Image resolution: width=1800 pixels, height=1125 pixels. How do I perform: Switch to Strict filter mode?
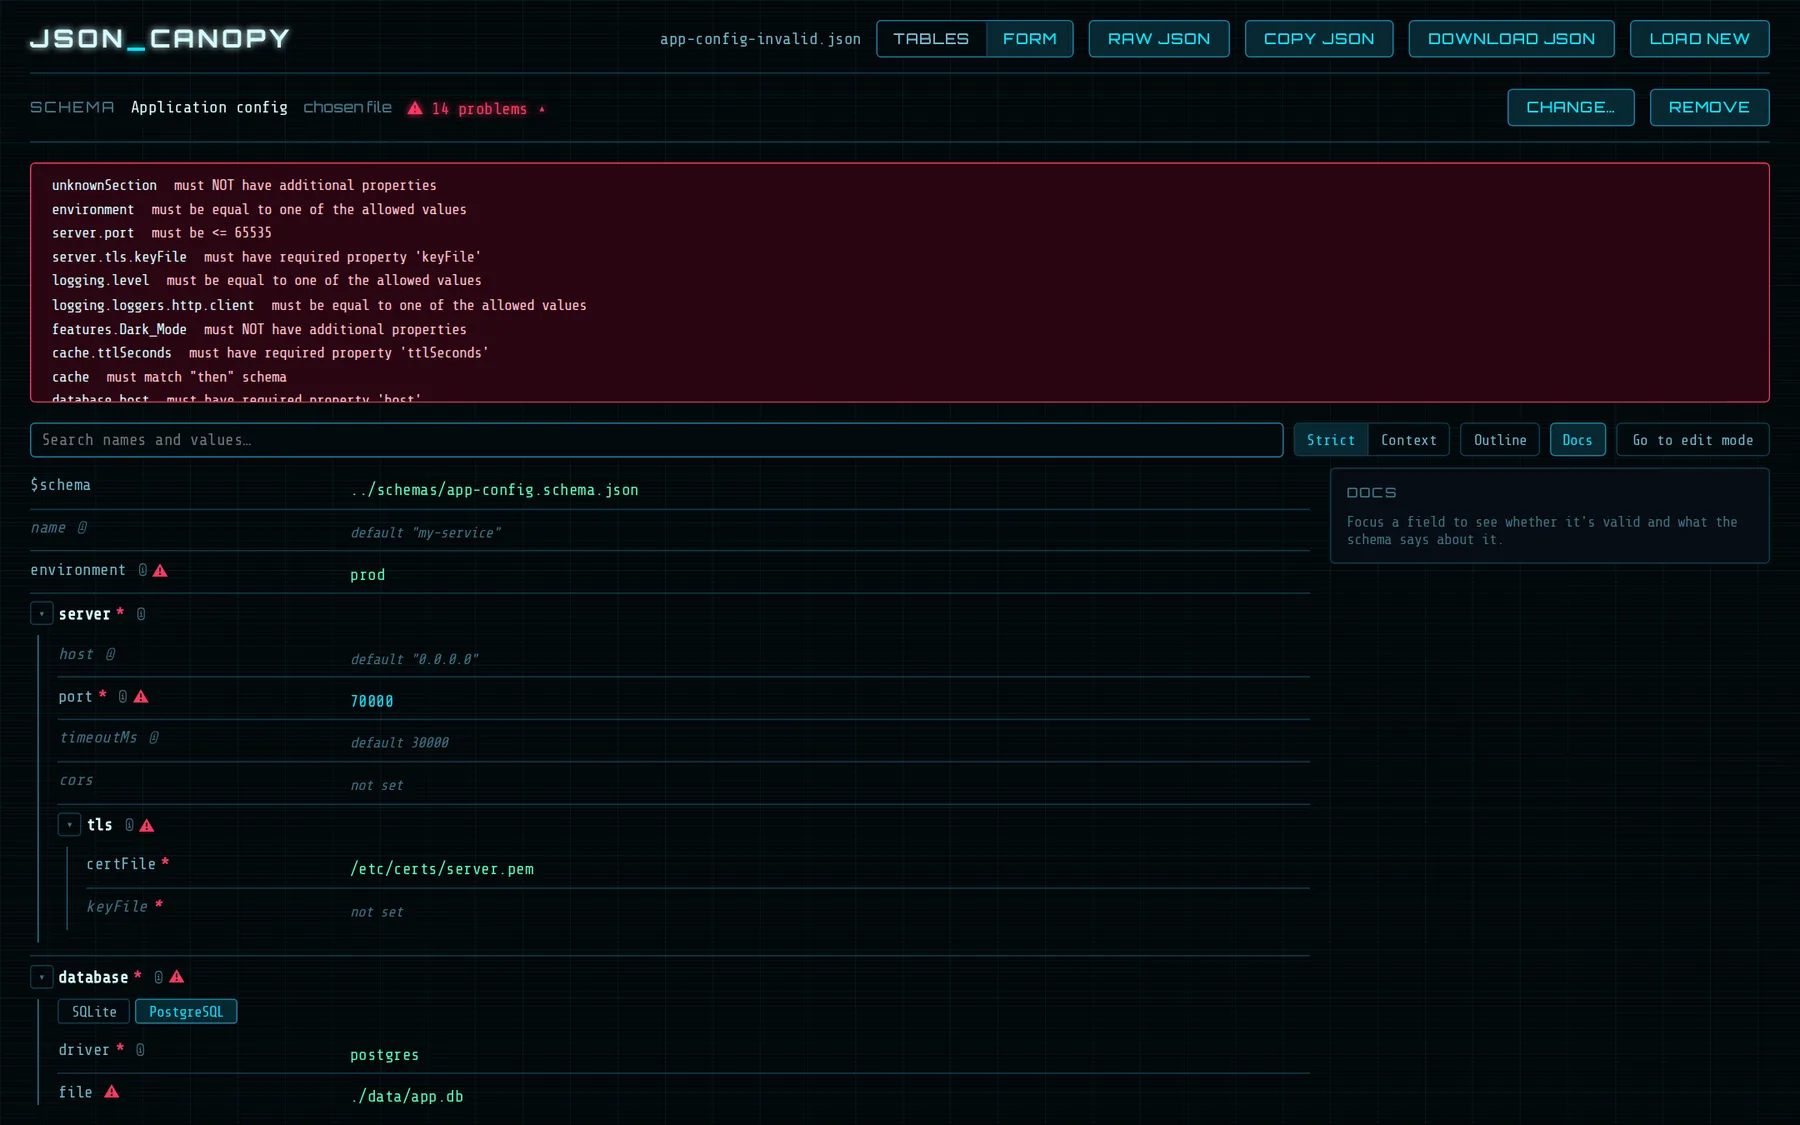click(1331, 440)
